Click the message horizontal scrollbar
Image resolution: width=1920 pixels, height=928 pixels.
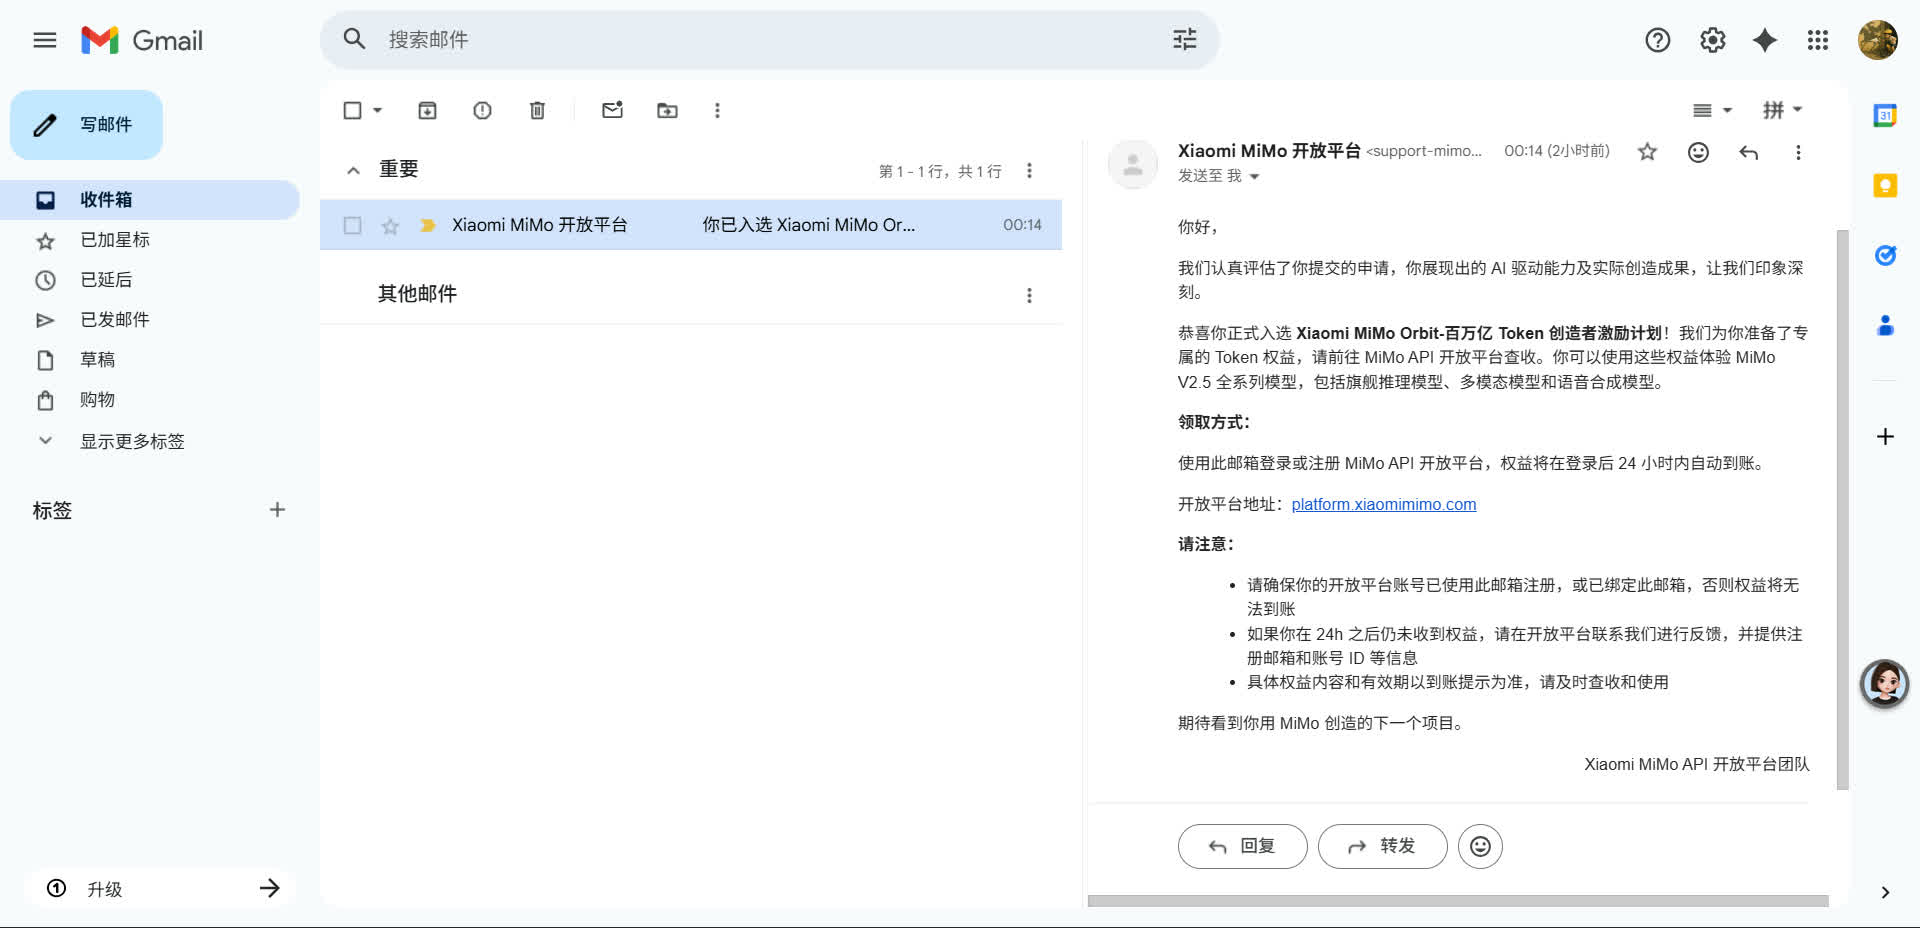pyautogui.click(x=1458, y=901)
